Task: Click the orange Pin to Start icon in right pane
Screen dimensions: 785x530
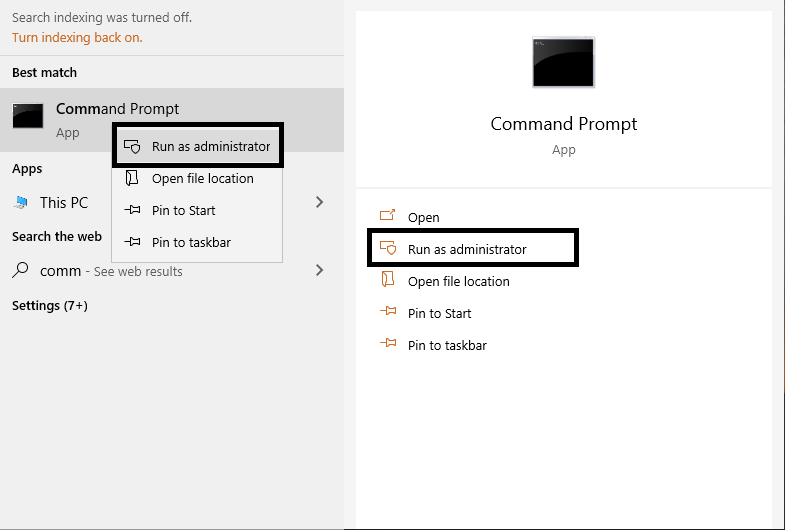Action: click(388, 313)
